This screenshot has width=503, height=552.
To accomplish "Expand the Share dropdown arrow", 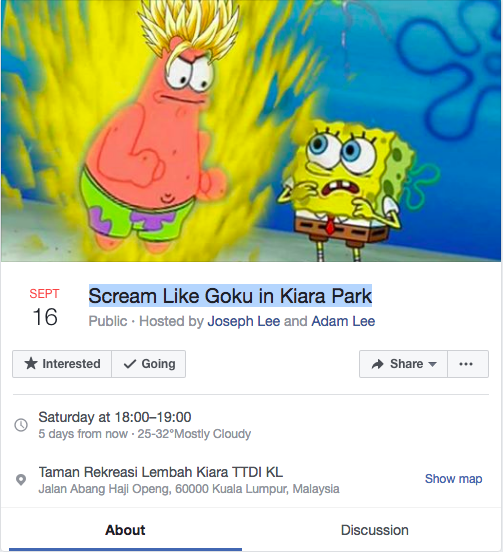I will (432, 364).
